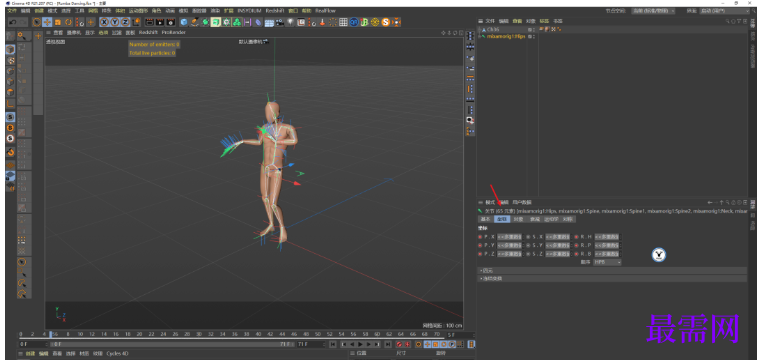Screen dimensions: 758x360
Task: Click back arrow in Attributes header
Action: click(710, 202)
